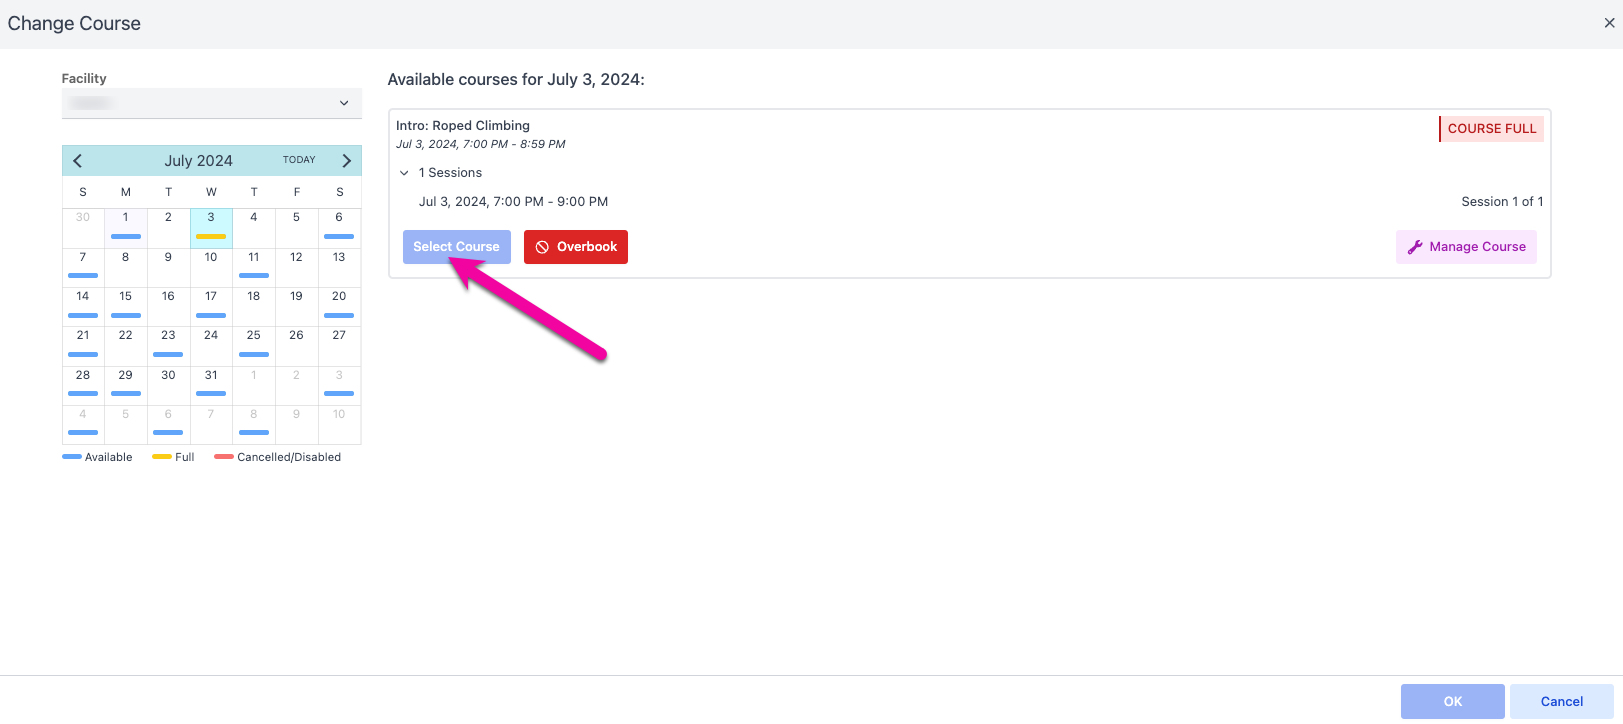1623x724 pixels.
Task: Select the 28th in July calendar
Action: 83,386
